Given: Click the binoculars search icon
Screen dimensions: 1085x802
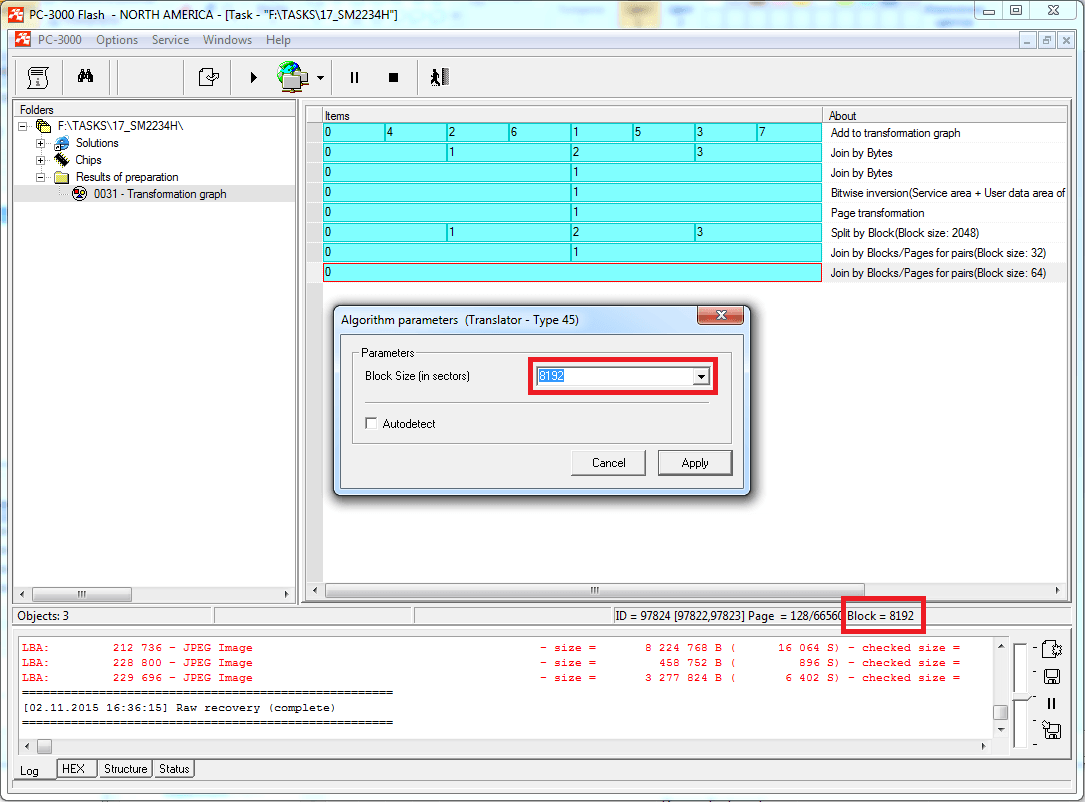Looking at the screenshot, I should click(x=85, y=76).
